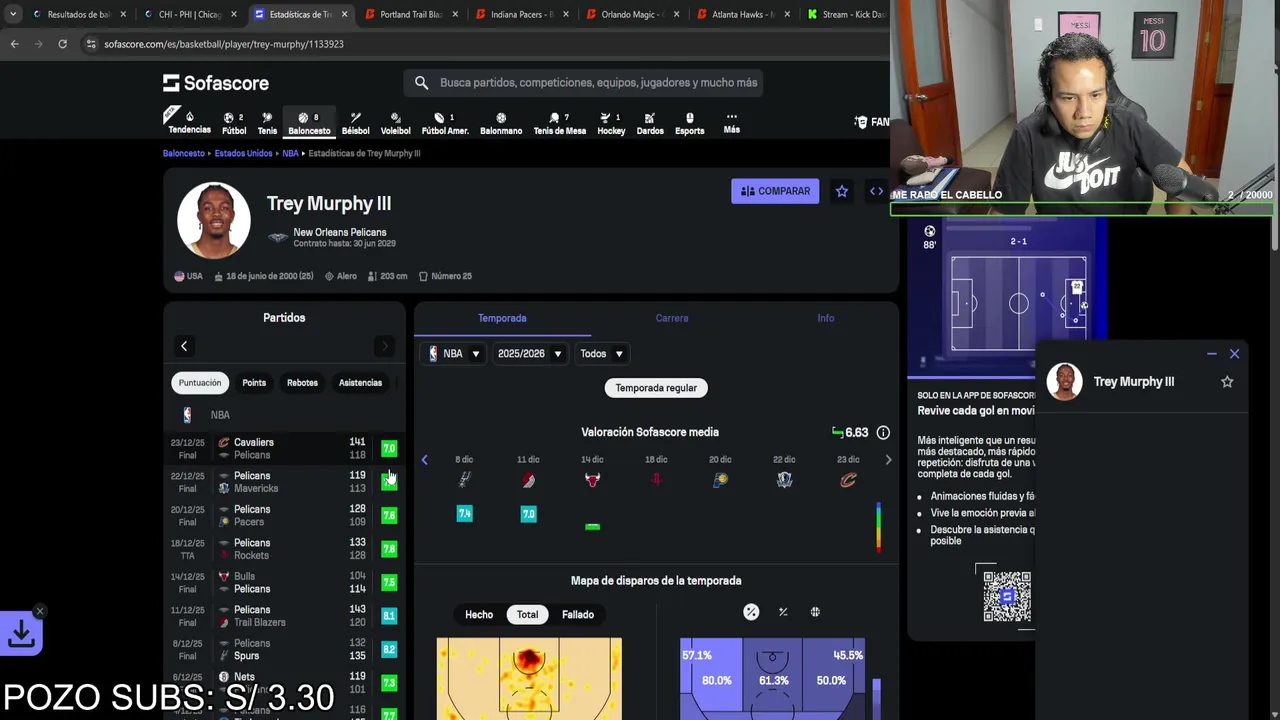The width and height of the screenshot is (1280, 720).
Task: Show previous matches in Partidos
Action: tap(184, 346)
